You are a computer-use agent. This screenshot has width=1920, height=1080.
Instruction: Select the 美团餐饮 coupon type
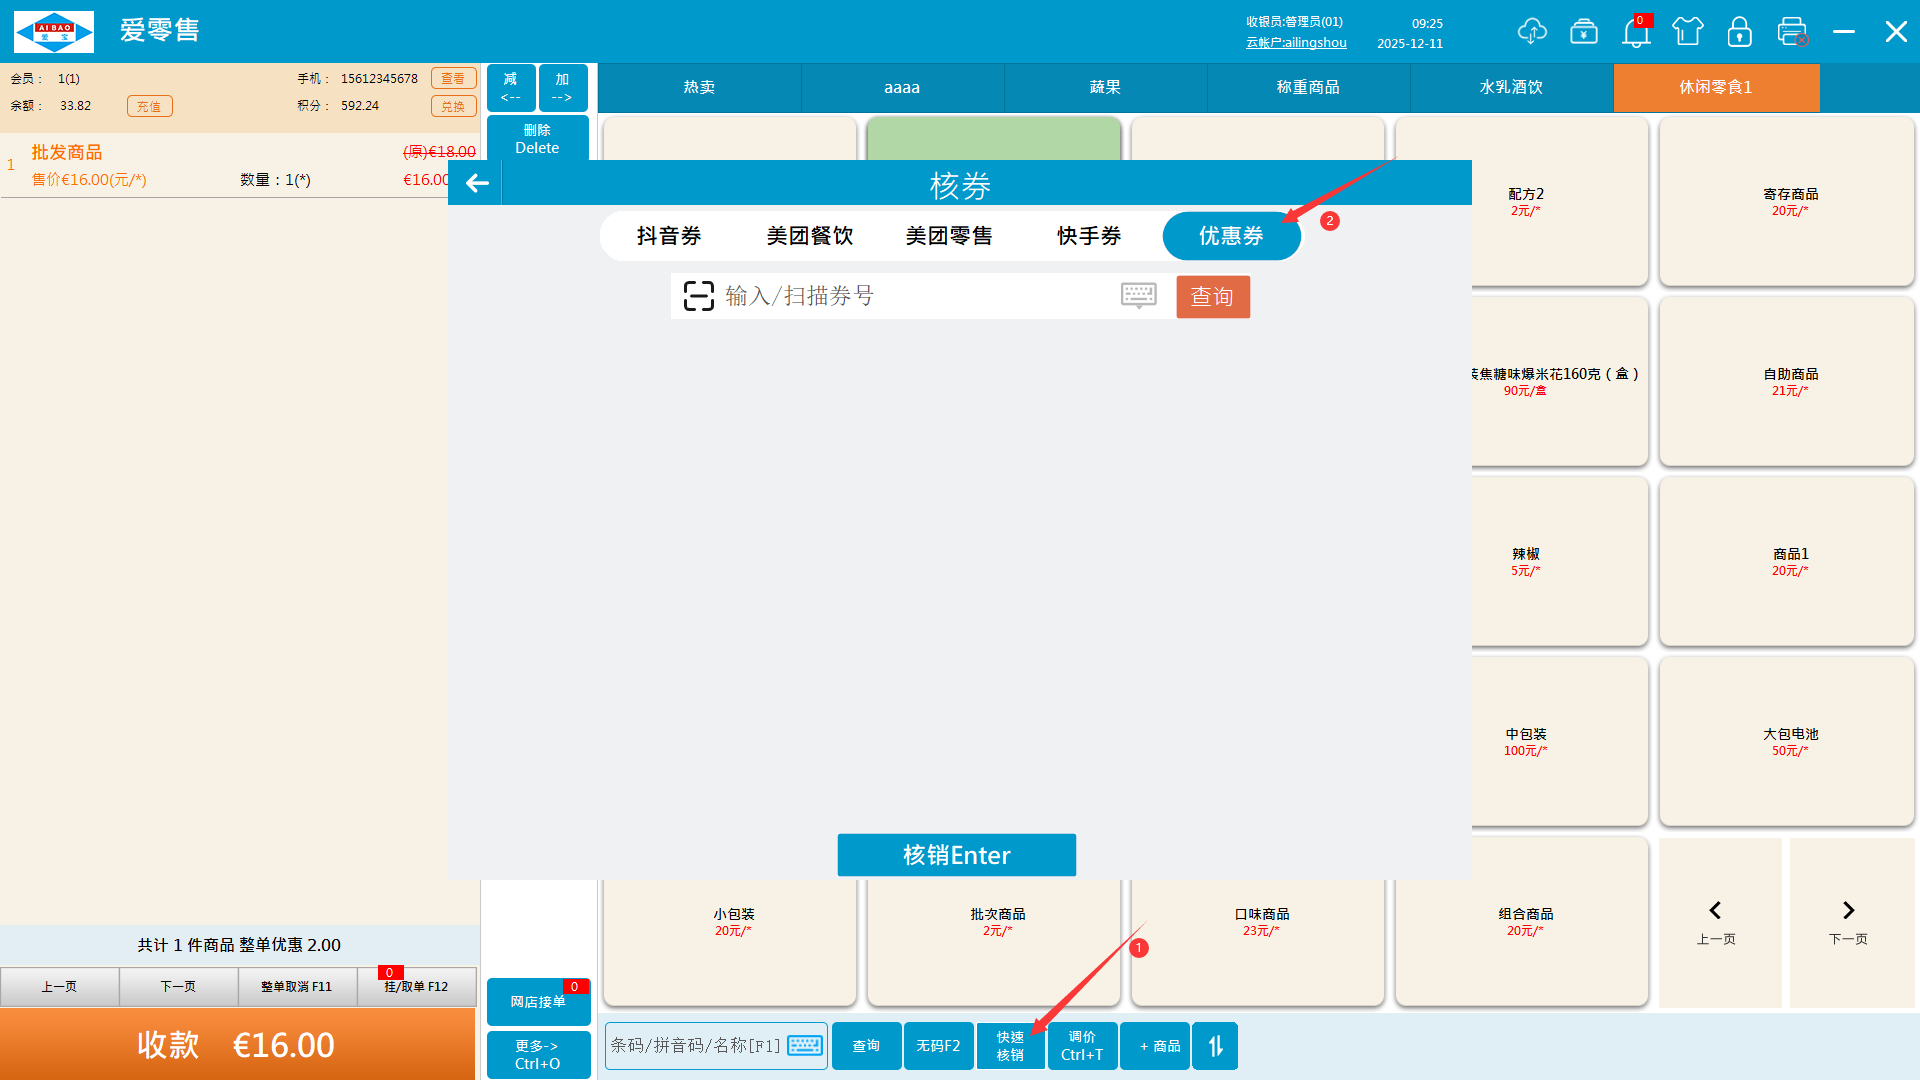click(x=810, y=236)
